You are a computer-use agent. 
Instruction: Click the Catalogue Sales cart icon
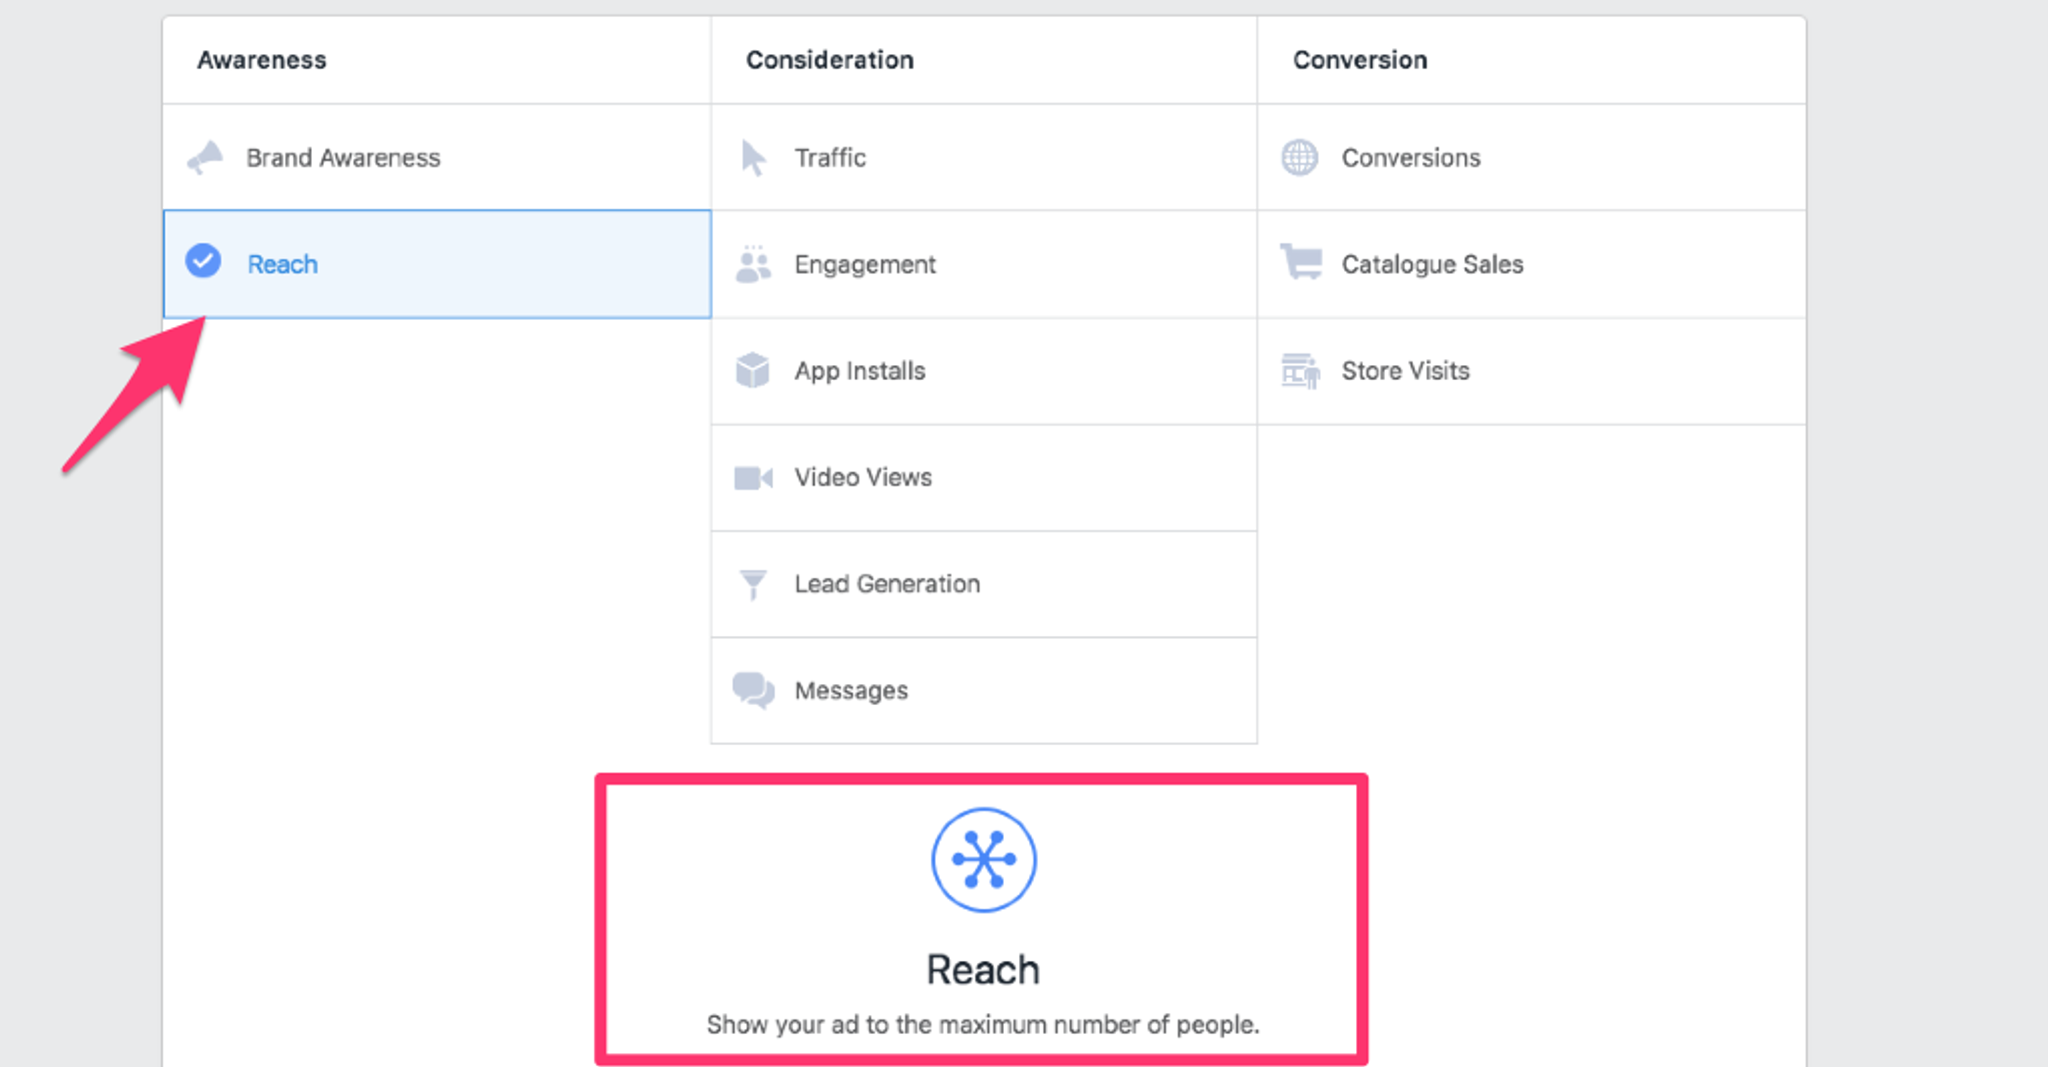pos(1301,263)
